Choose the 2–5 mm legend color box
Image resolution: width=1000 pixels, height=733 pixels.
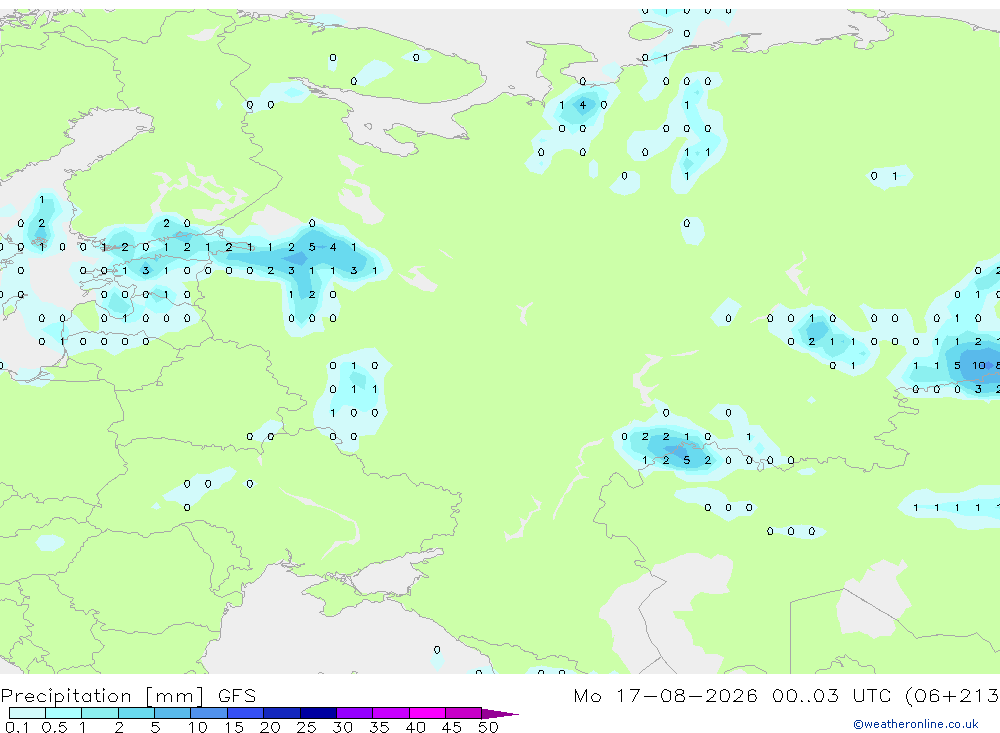click(x=136, y=713)
